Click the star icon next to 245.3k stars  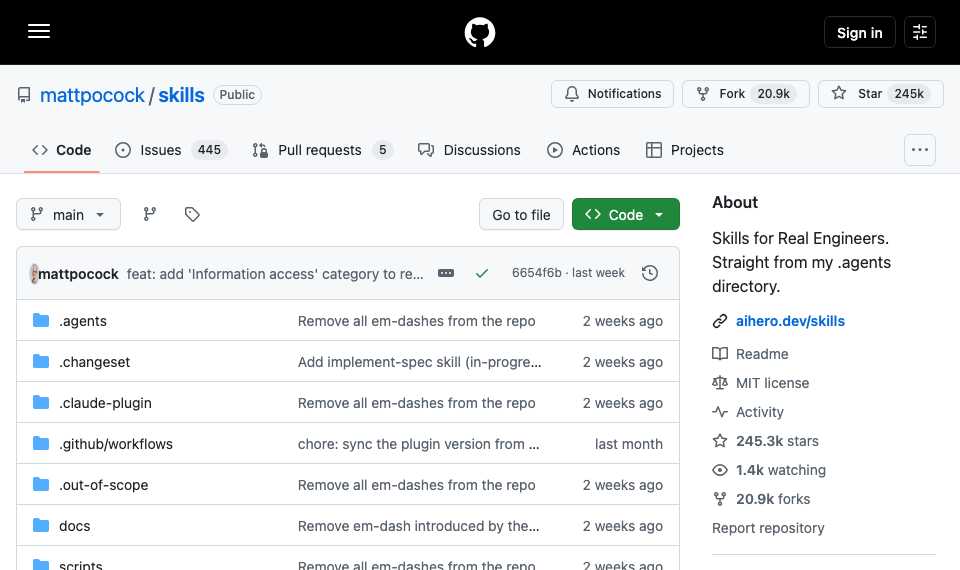(x=720, y=441)
